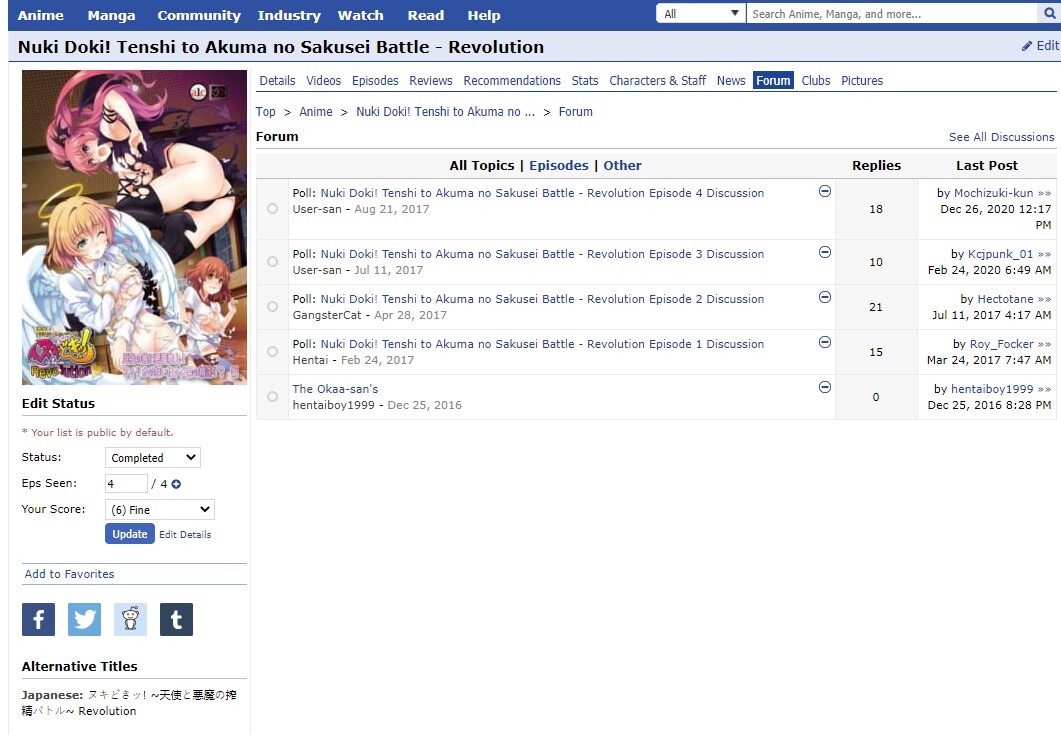Screen dimensions: 1061x735
Task: Open the Help menu
Action: (x=484, y=15)
